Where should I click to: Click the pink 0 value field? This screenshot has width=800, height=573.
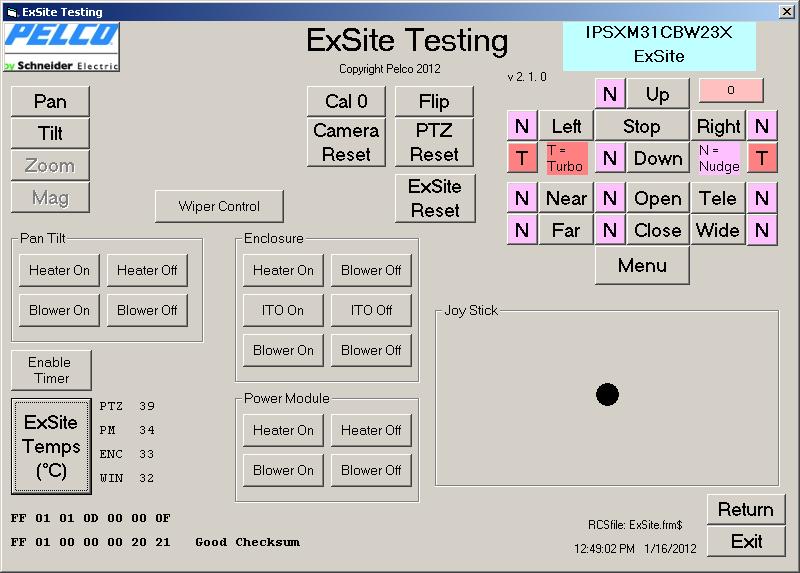click(x=731, y=90)
